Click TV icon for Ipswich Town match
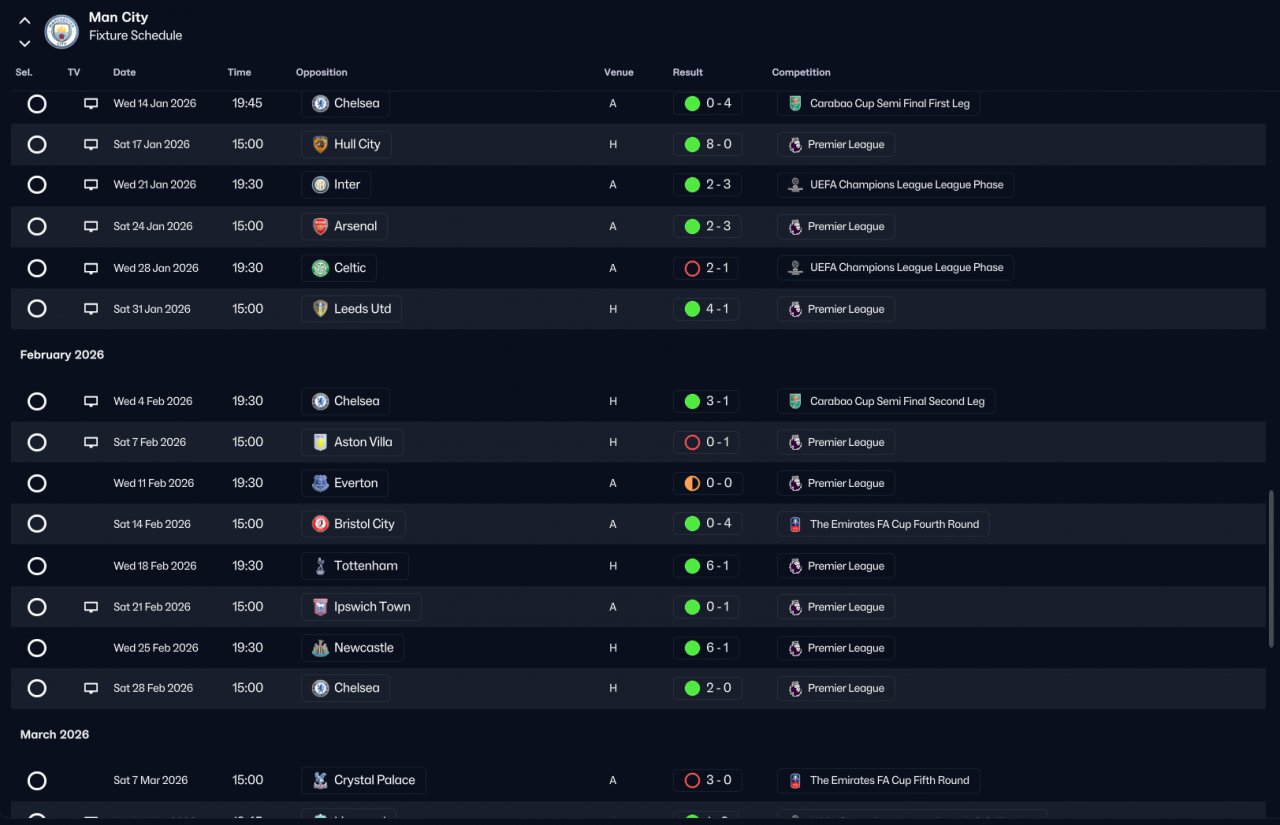 point(91,607)
